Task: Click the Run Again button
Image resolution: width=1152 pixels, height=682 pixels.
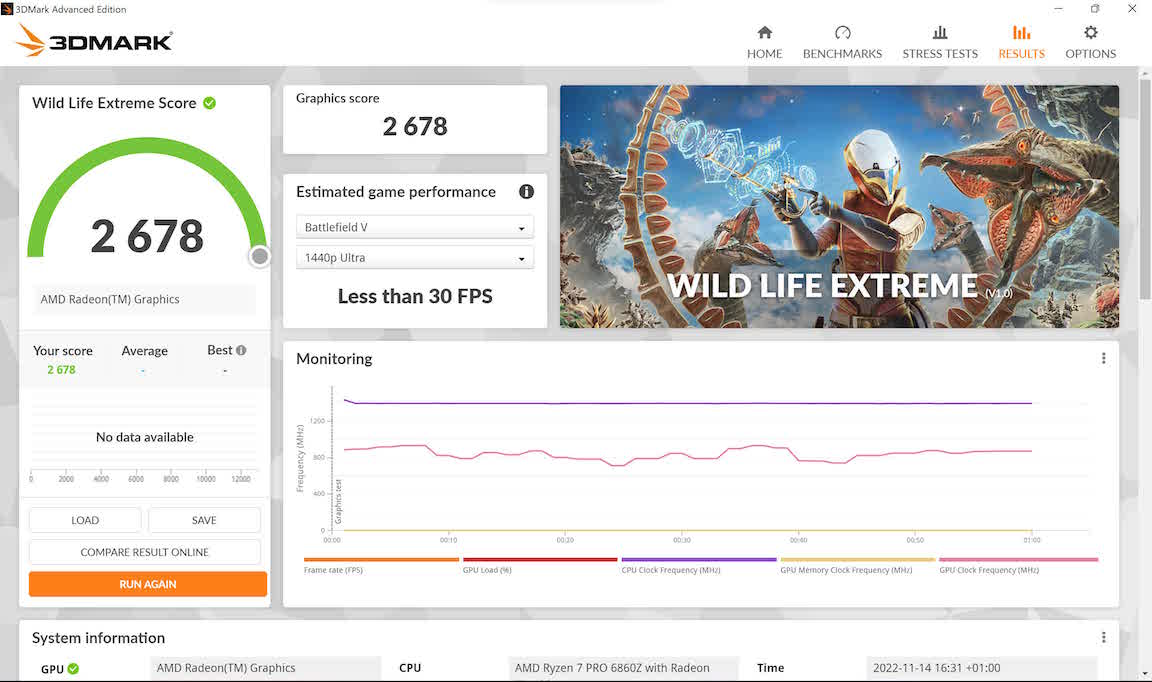Action: coord(148,584)
